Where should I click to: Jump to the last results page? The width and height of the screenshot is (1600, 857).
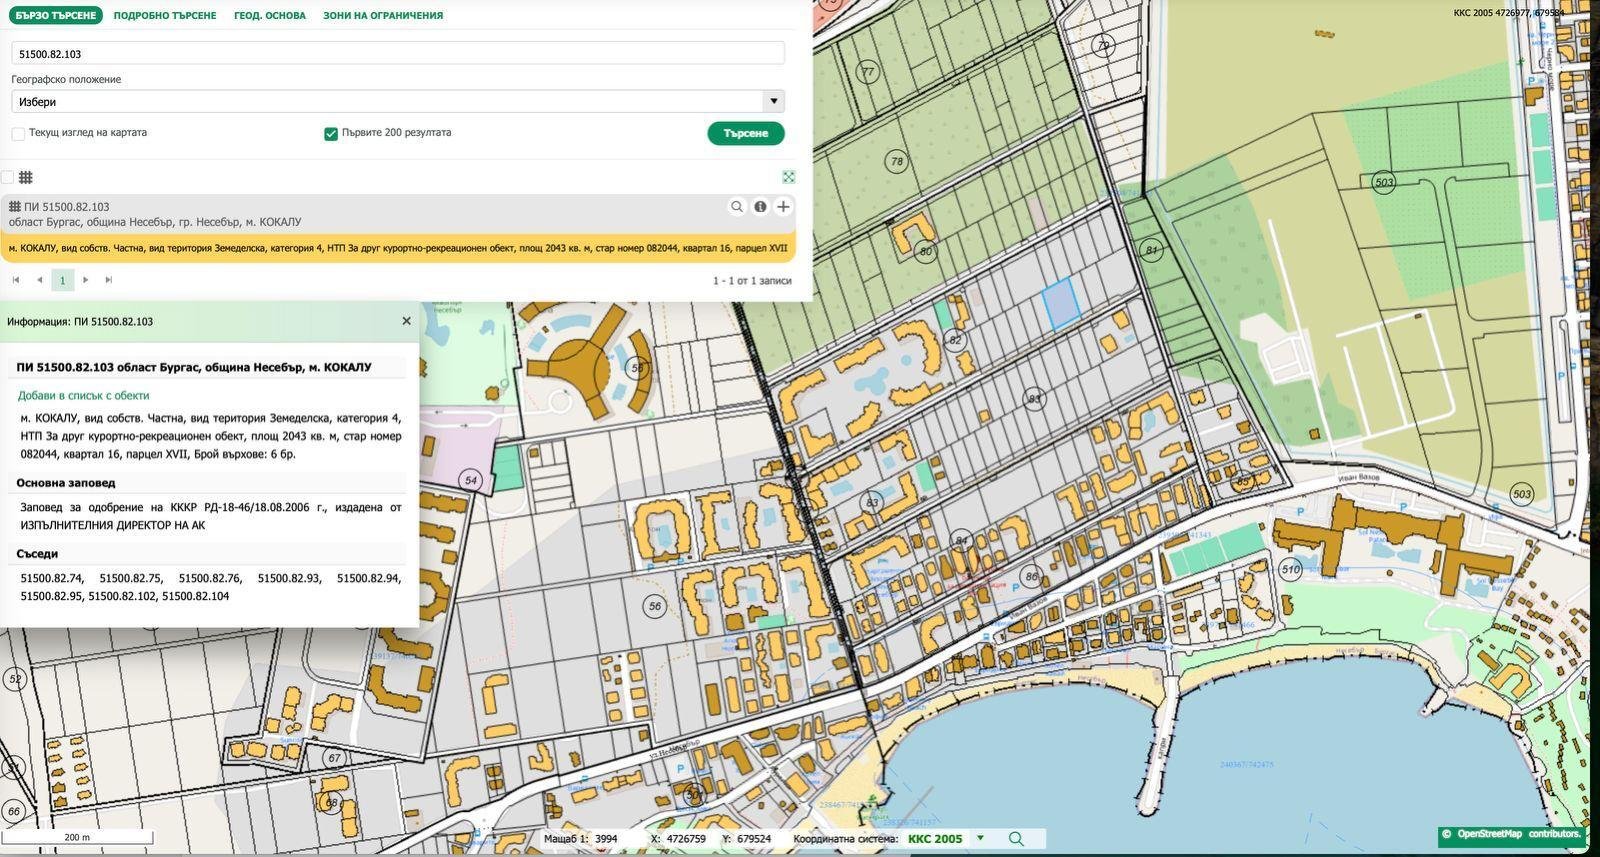point(109,280)
